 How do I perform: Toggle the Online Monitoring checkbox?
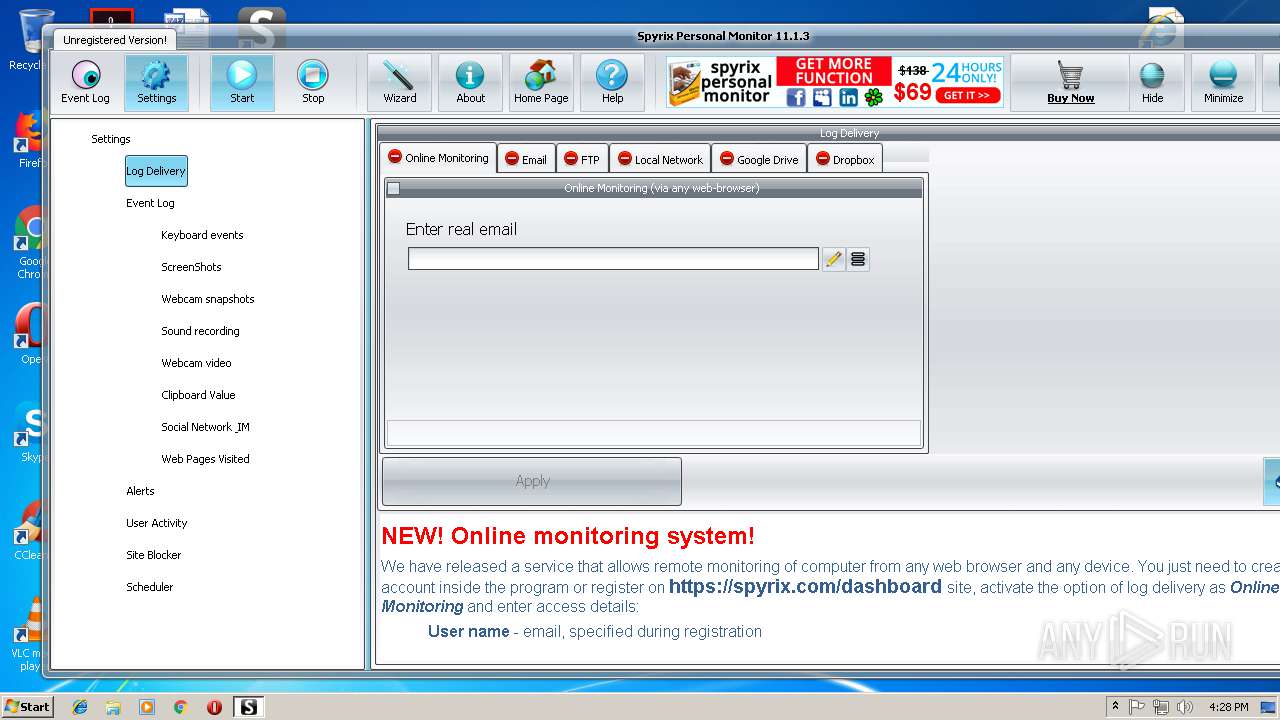pyautogui.click(x=393, y=188)
